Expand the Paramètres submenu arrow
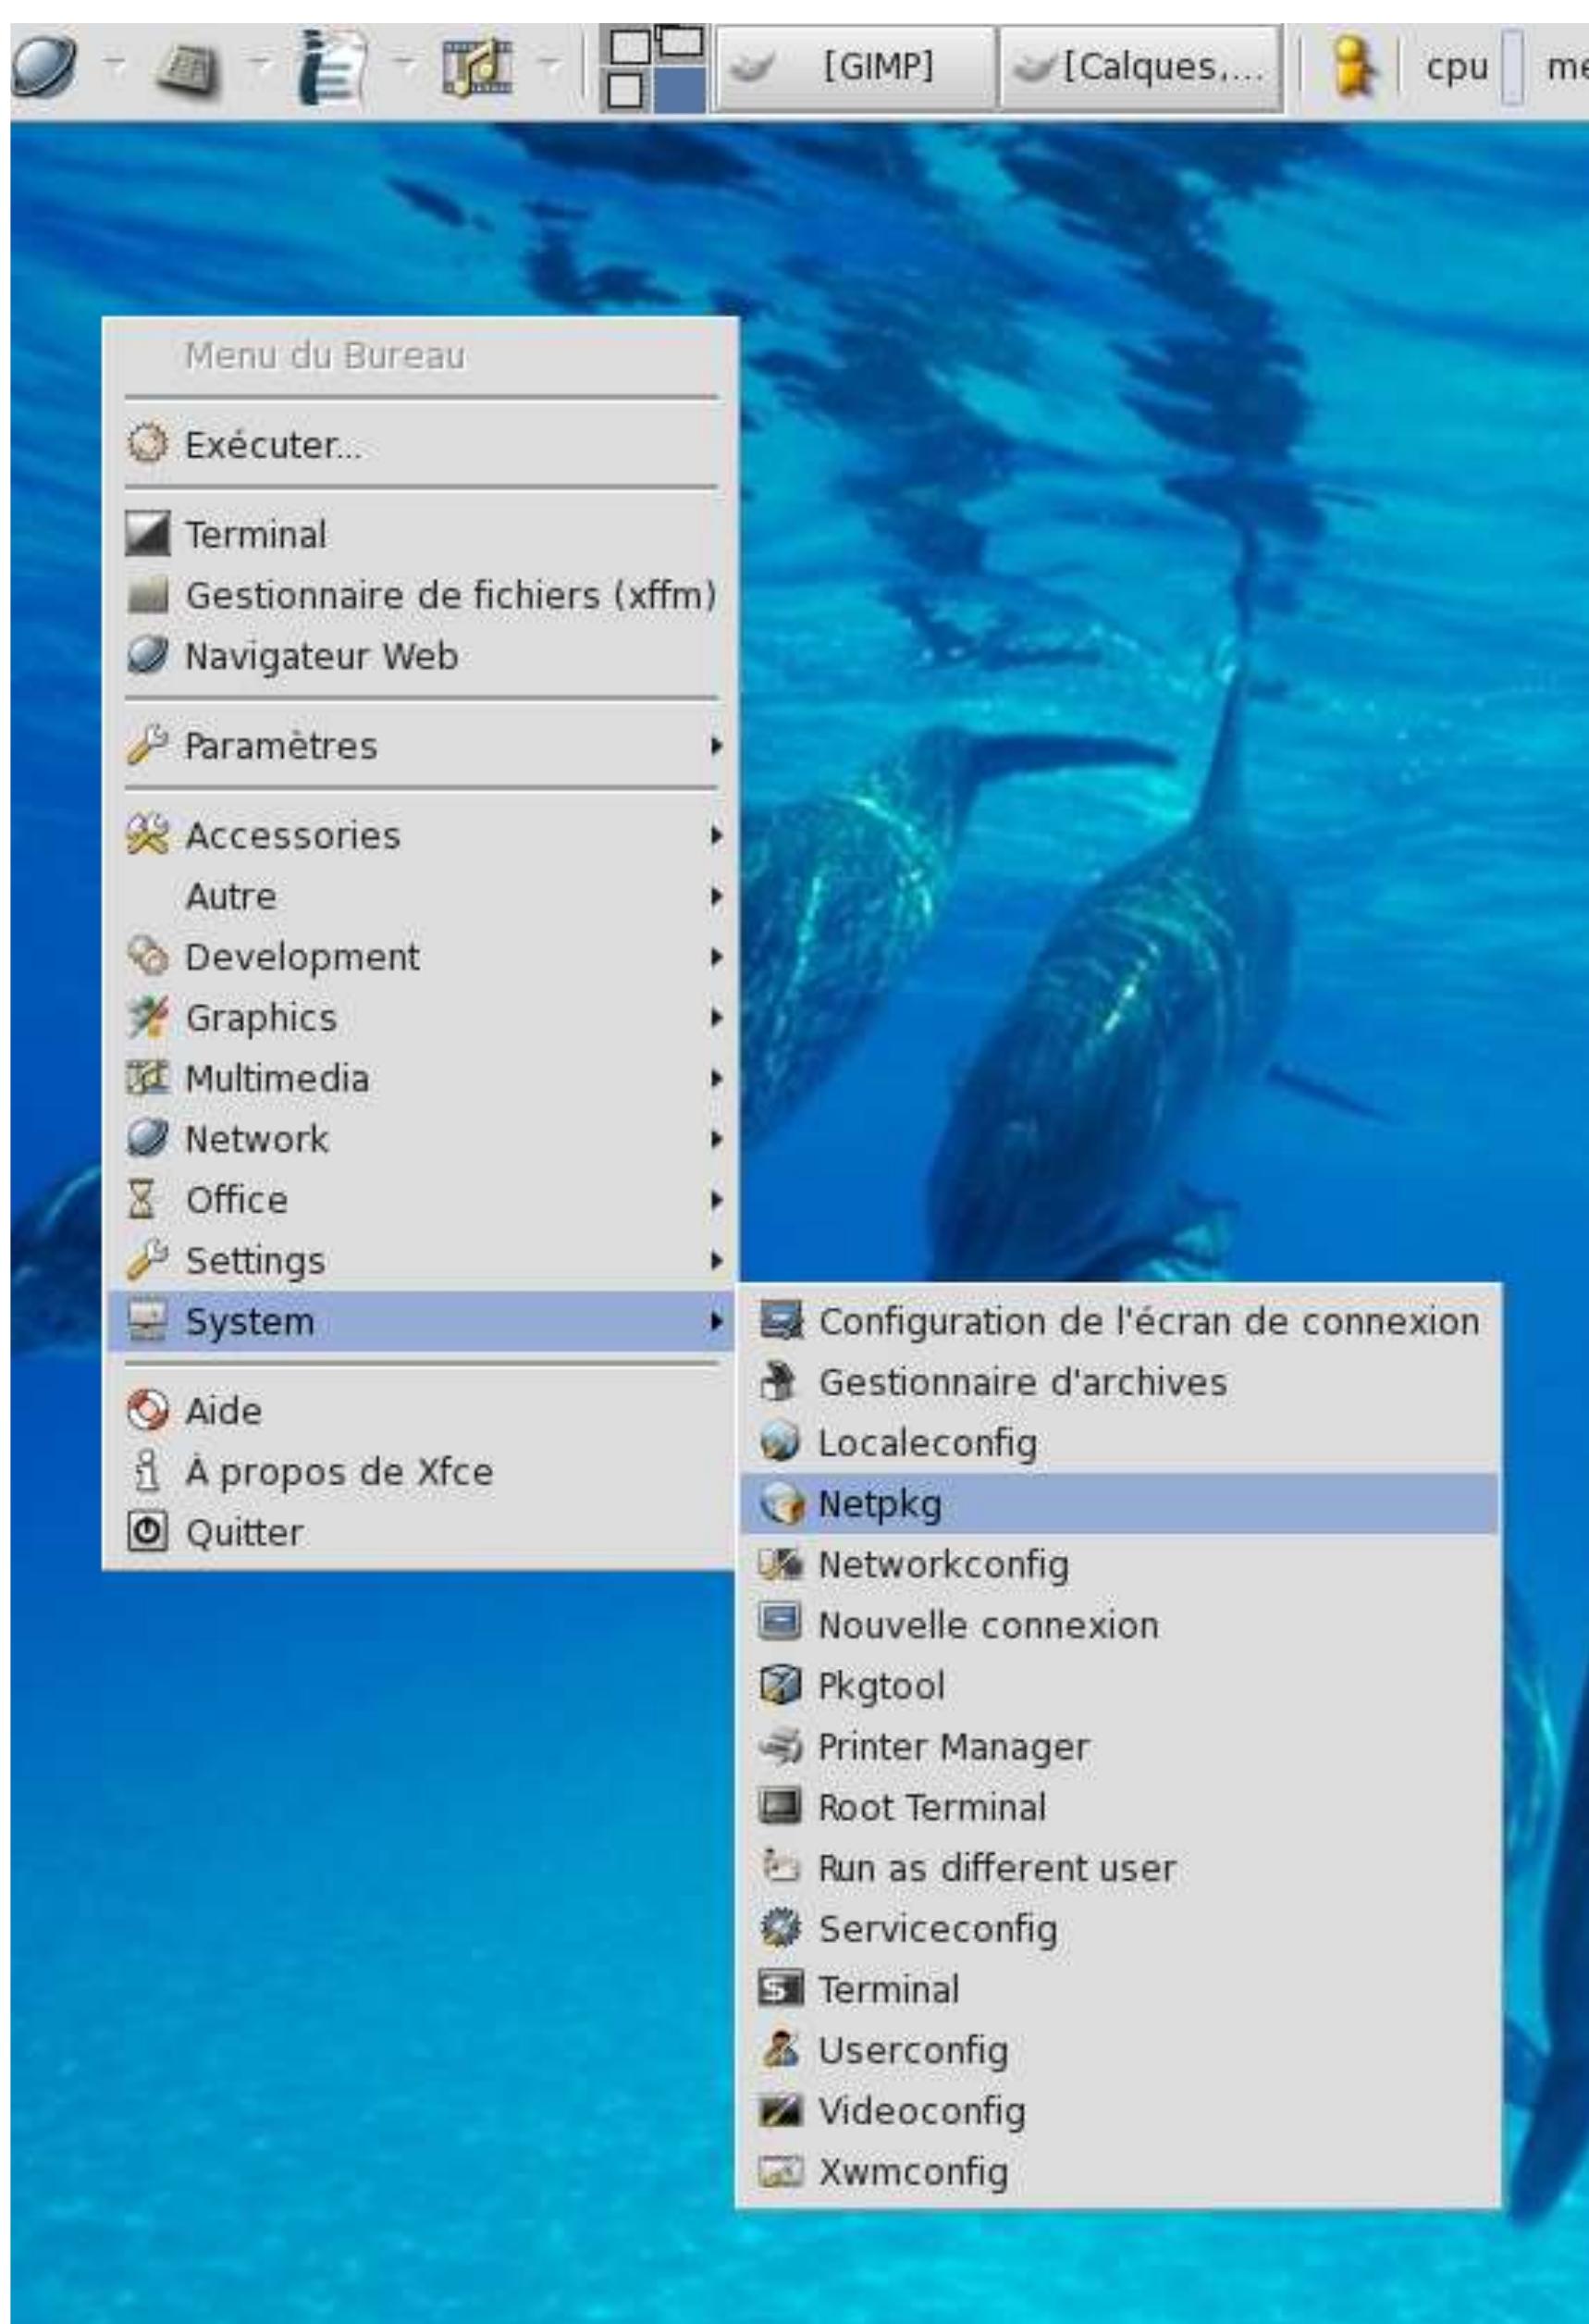This screenshot has height=2324, width=1589. coord(714,746)
